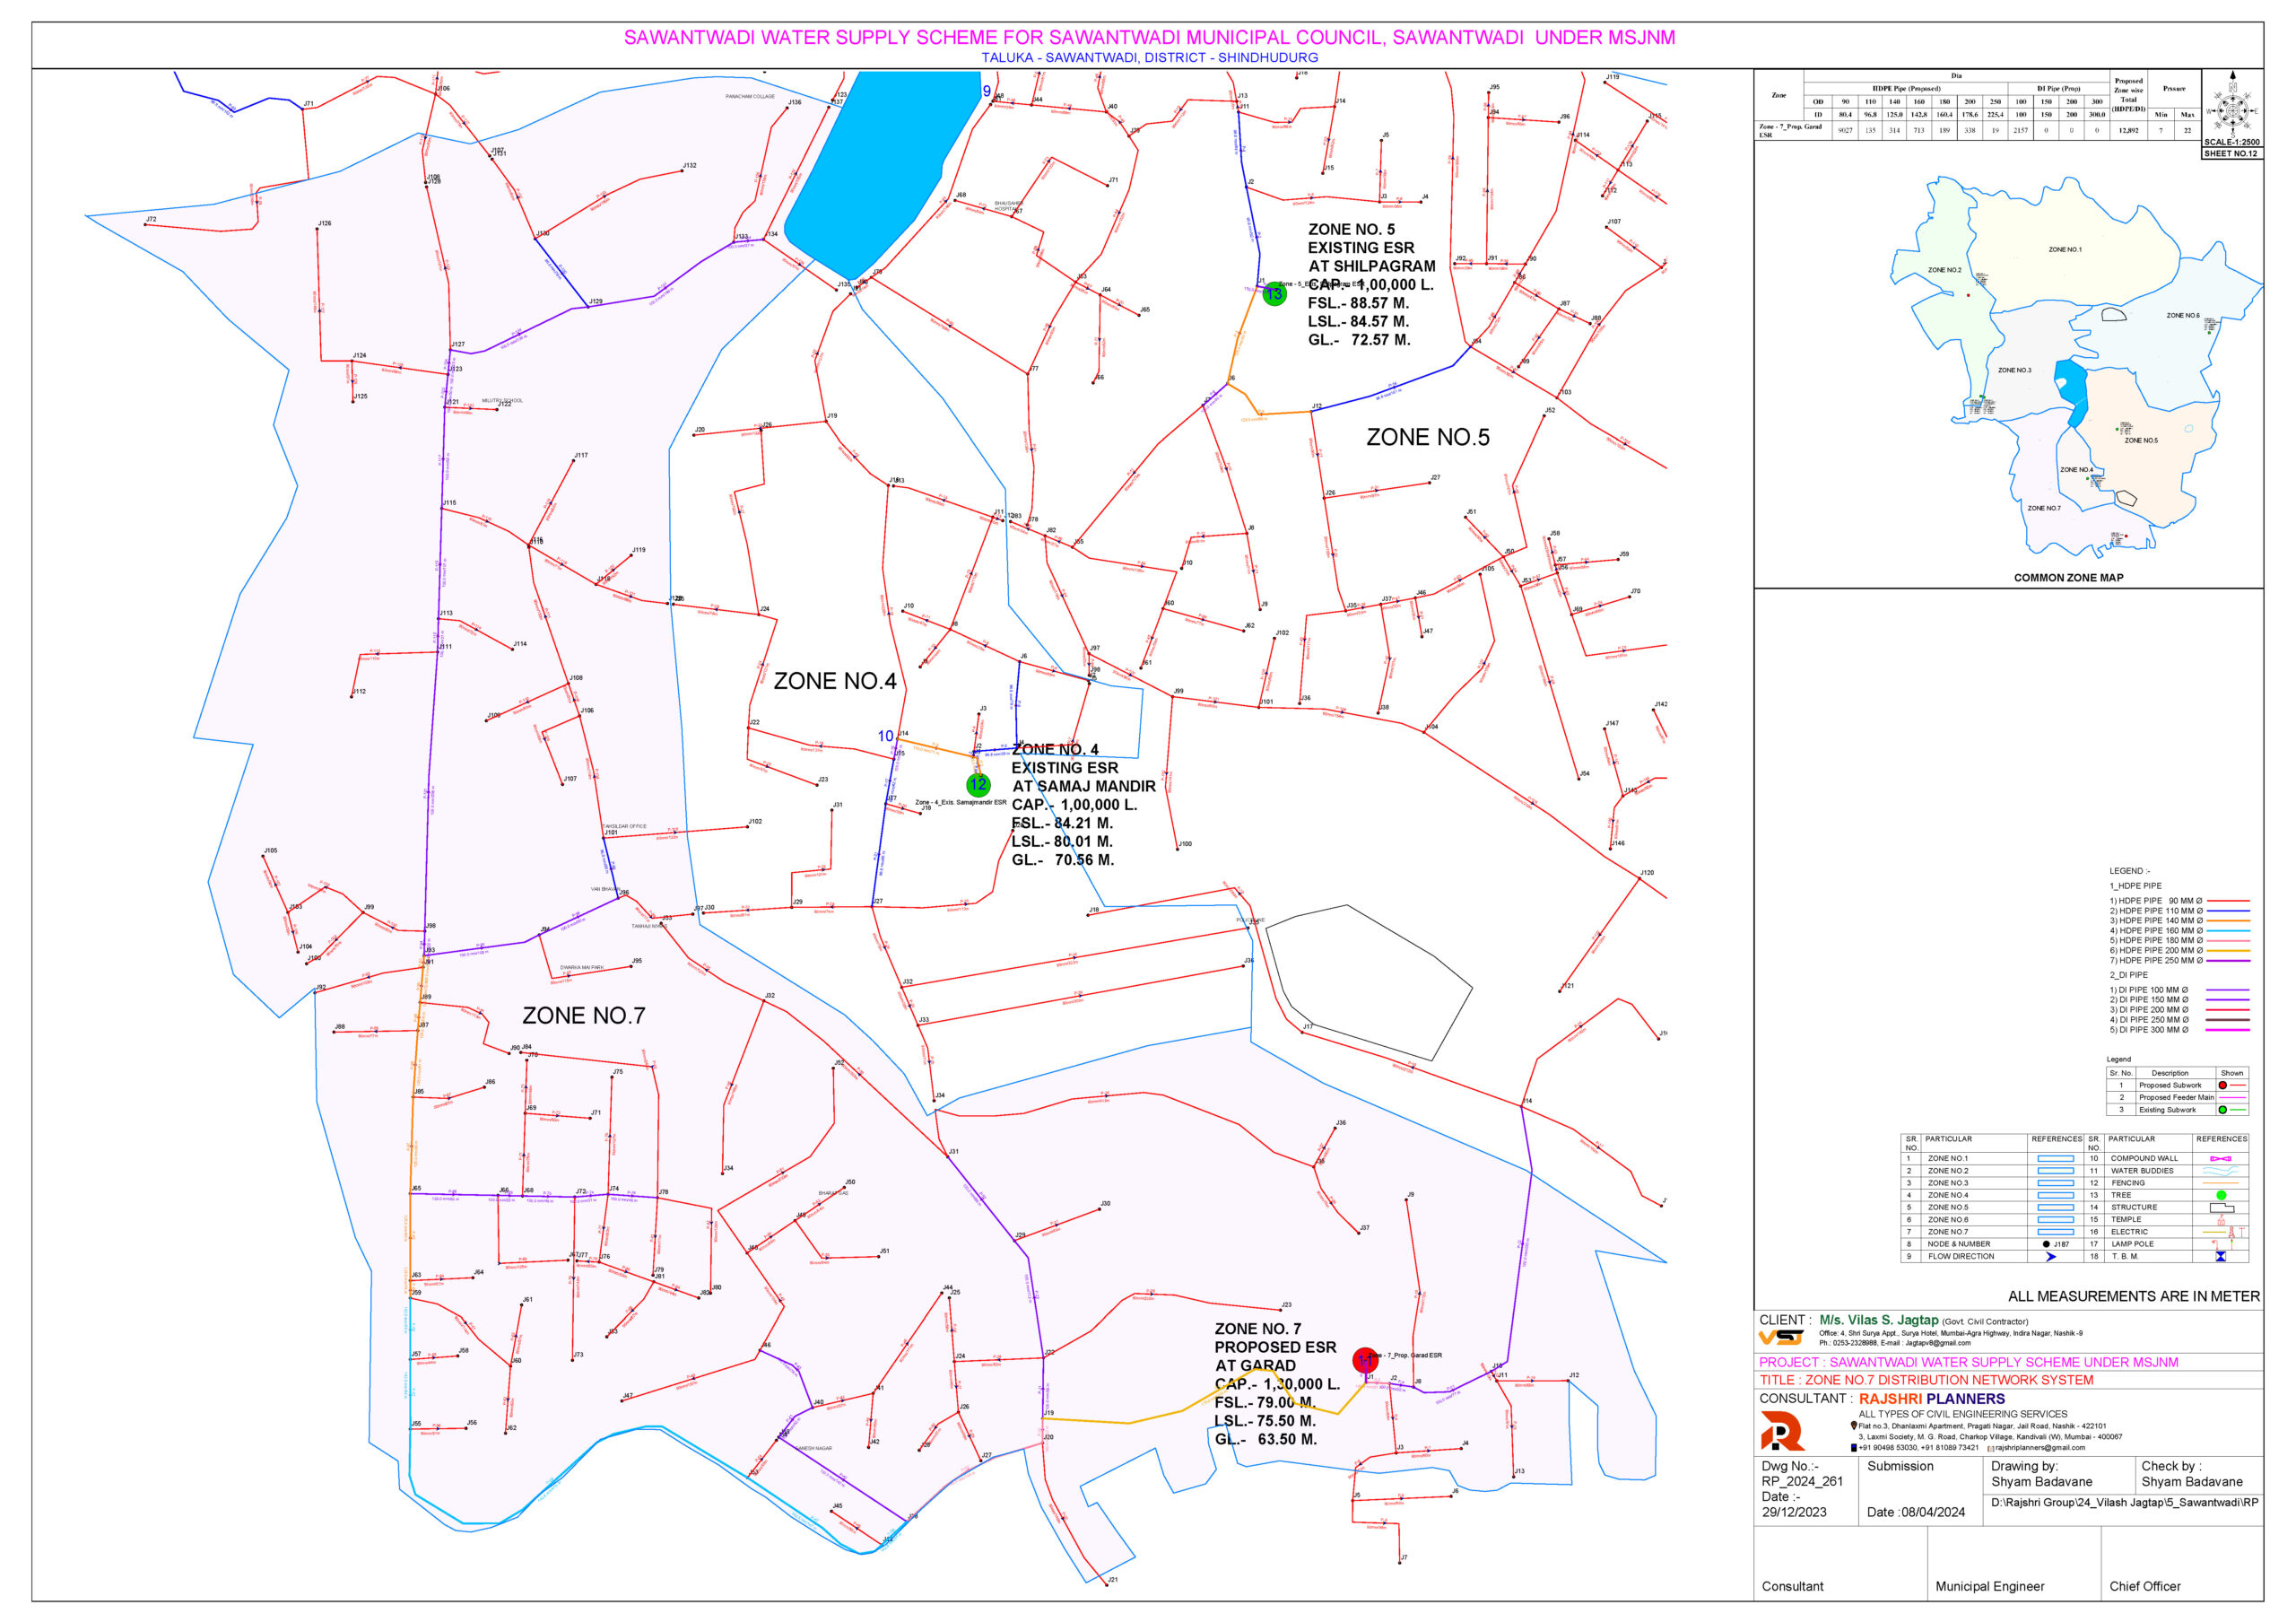Image resolution: width=2296 pixels, height=1622 pixels.
Task: Click ZONE NO.1 in the common zone map
Action: click(x=2064, y=250)
